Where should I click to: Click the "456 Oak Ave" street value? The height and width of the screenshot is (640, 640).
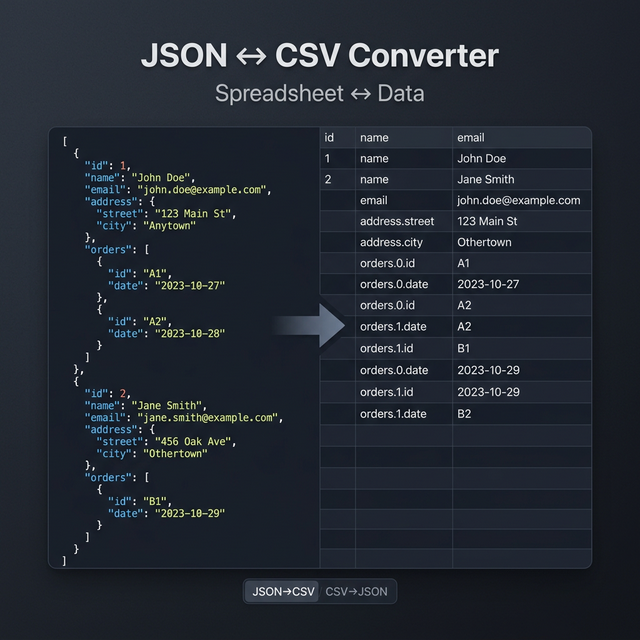[193, 442]
